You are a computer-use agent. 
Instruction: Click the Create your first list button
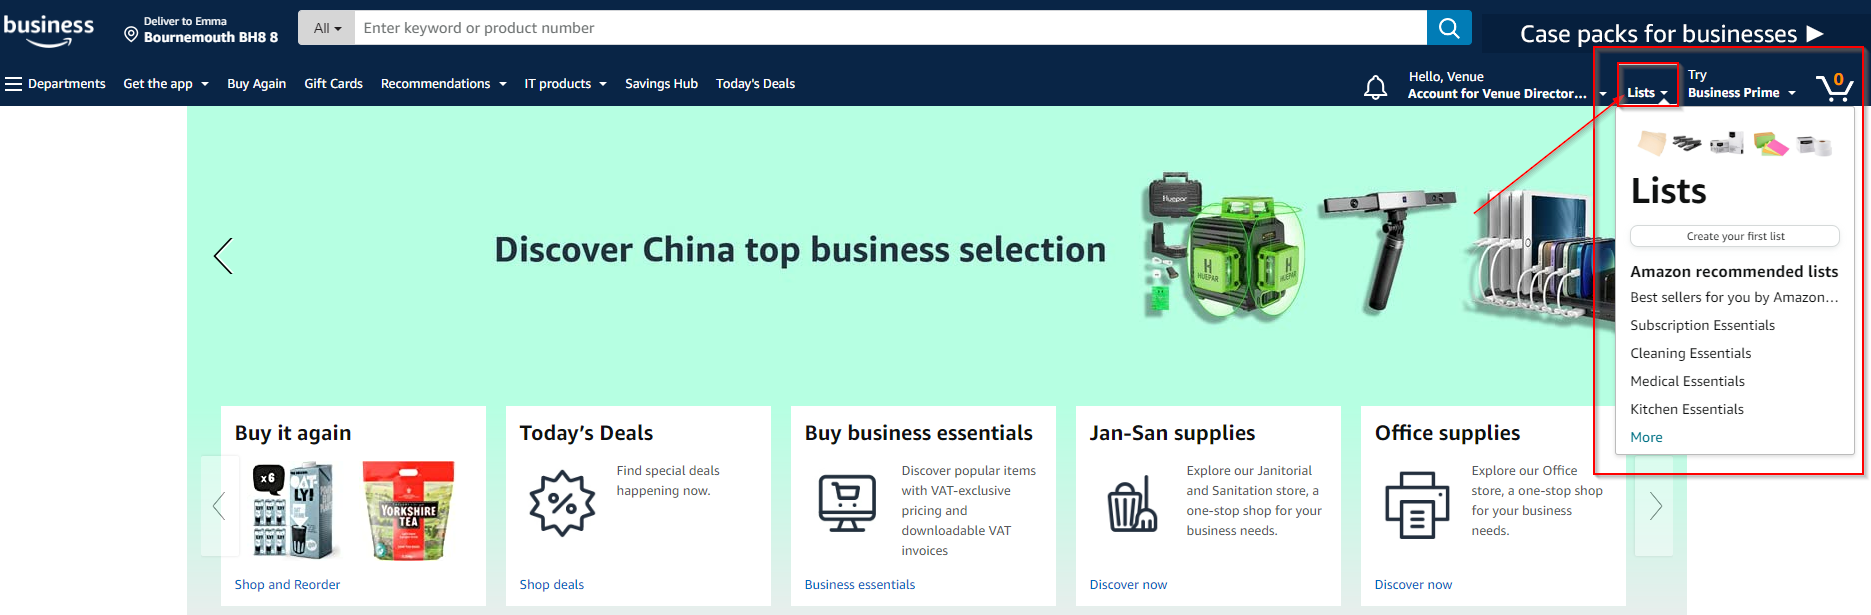pyautogui.click(x=1735, y=236)
